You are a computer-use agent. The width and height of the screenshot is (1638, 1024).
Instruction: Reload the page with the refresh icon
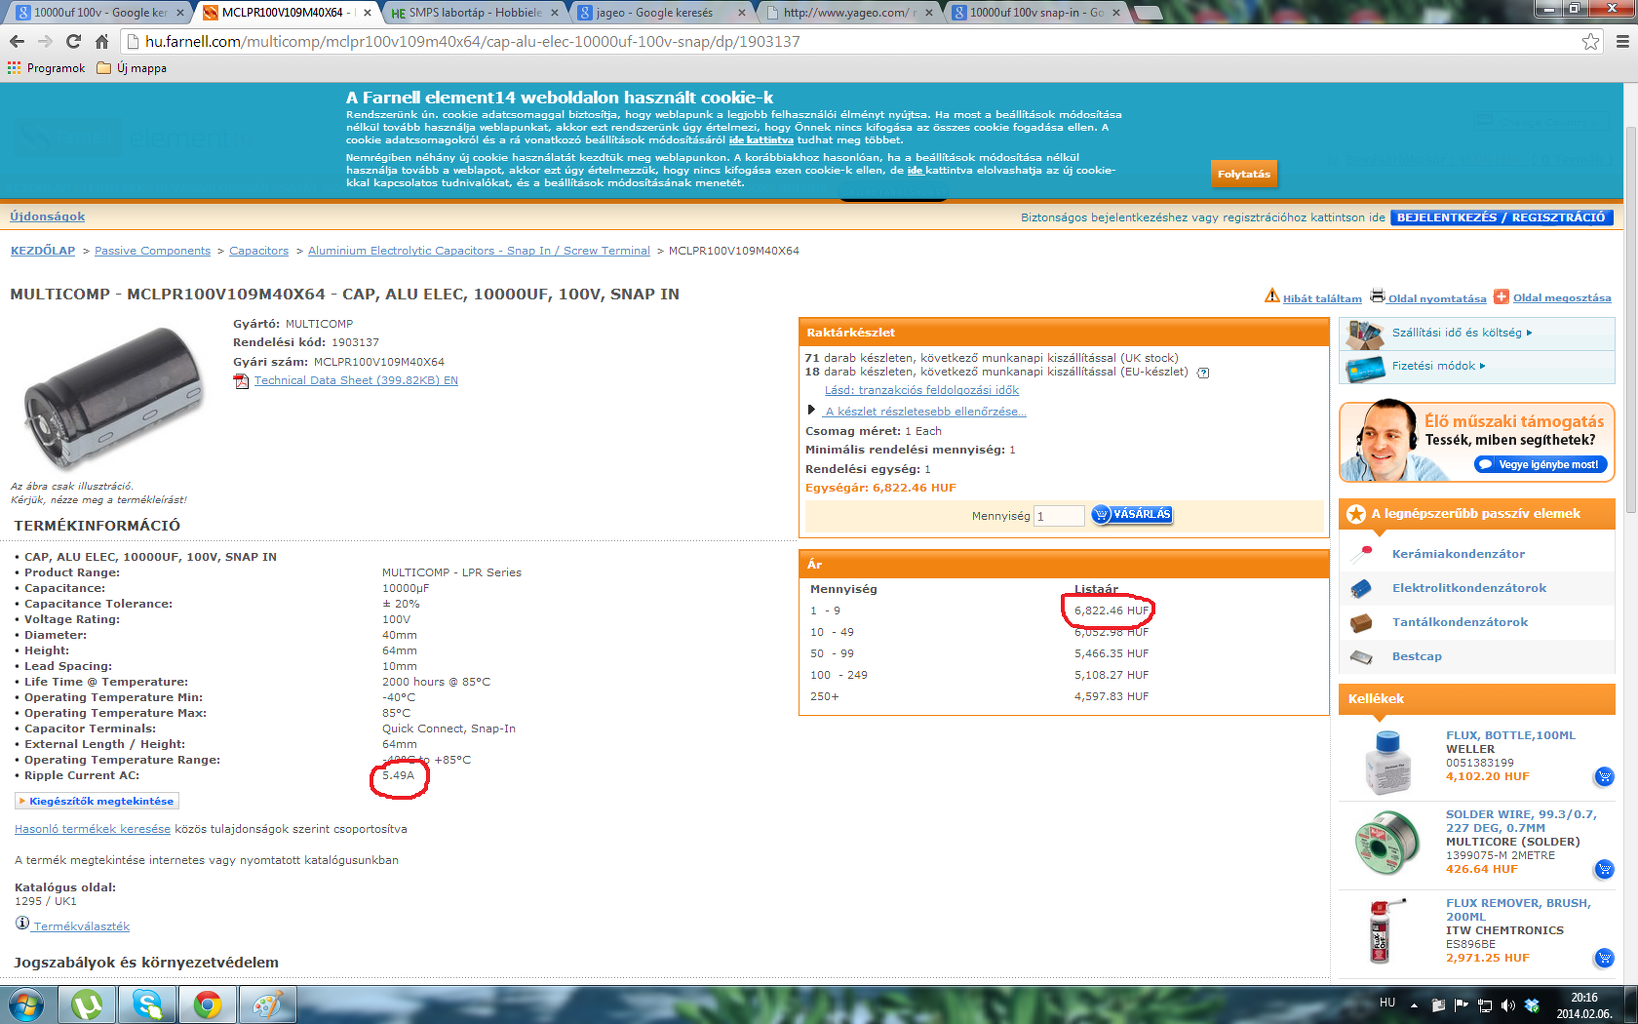tap(73, 41)
